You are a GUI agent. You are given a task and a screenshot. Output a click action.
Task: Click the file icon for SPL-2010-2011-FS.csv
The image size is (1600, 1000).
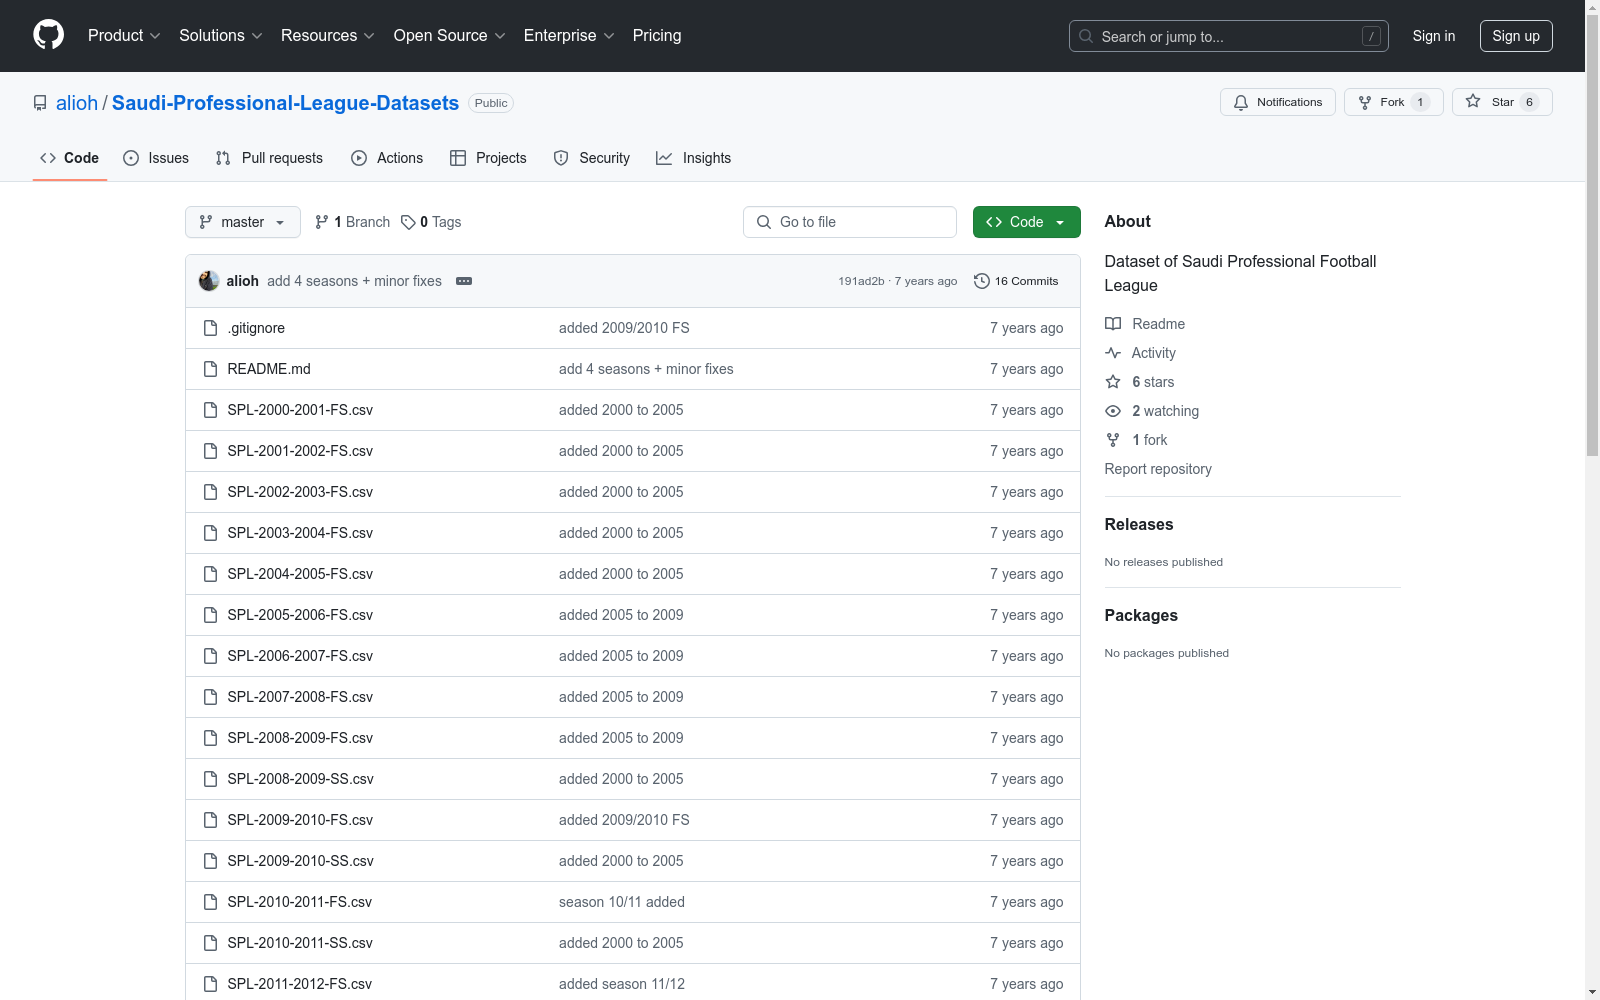click(210, 902)
